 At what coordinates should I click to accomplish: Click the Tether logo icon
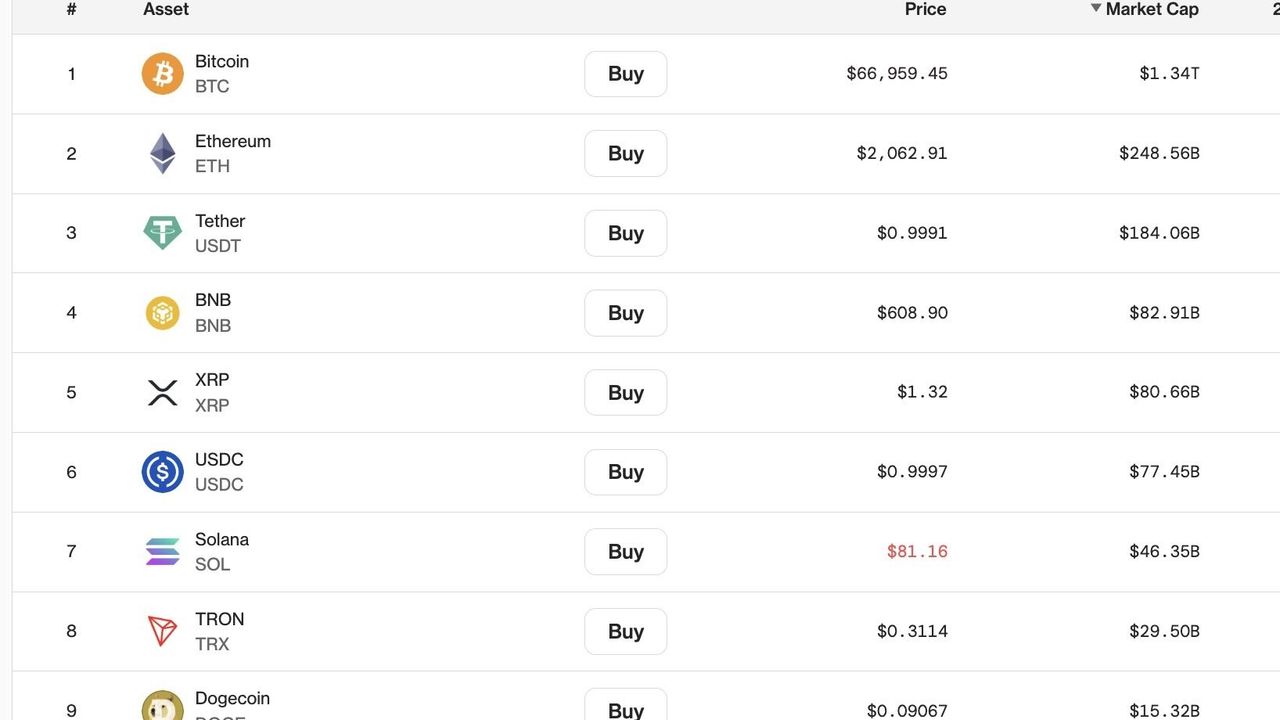162,233
